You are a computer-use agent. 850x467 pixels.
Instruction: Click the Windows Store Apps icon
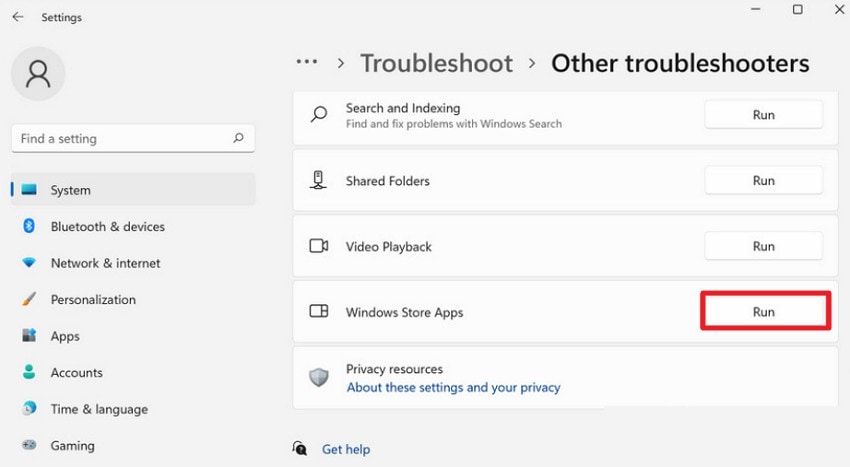[x=319, y=311]
